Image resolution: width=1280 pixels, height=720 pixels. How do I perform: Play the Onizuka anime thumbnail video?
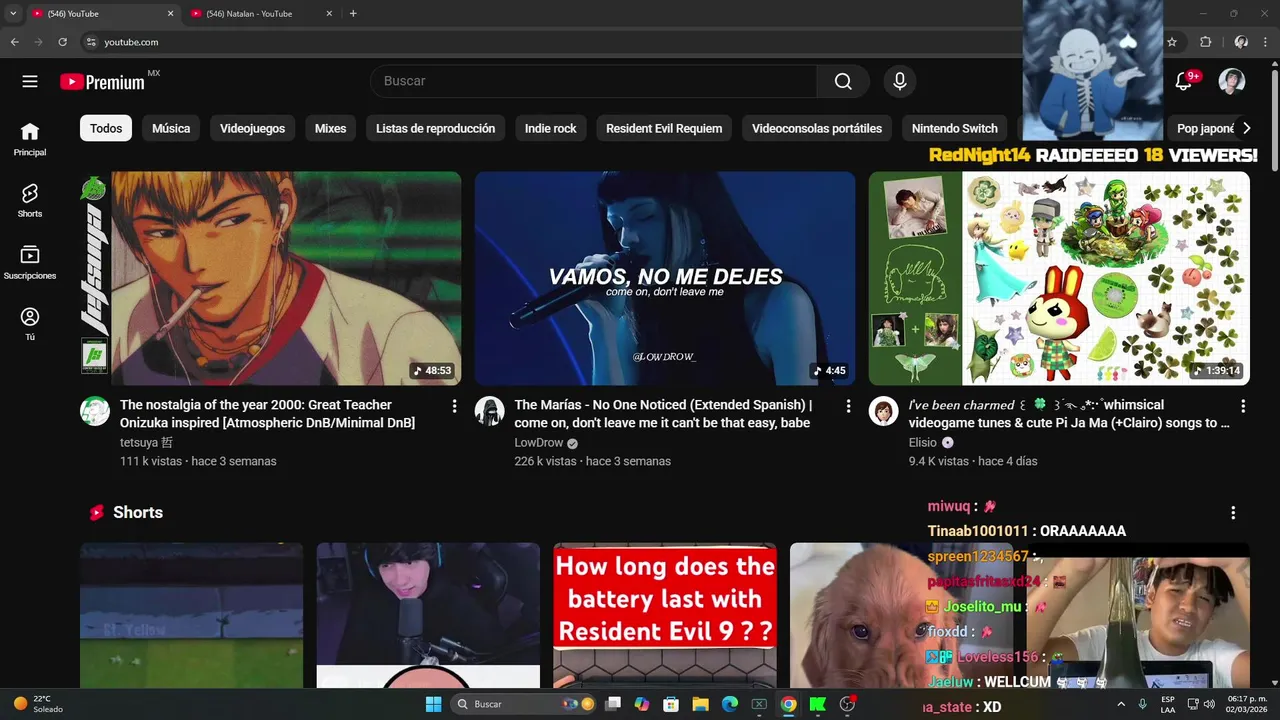click(x=270, y=278)
